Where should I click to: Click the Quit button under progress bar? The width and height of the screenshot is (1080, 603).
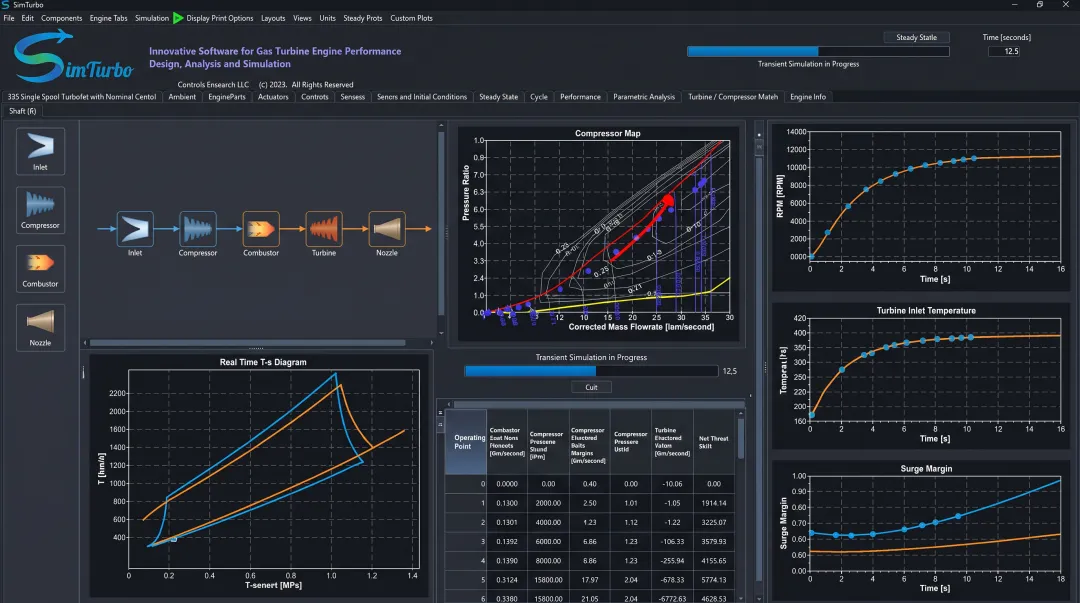click(591, 387)
